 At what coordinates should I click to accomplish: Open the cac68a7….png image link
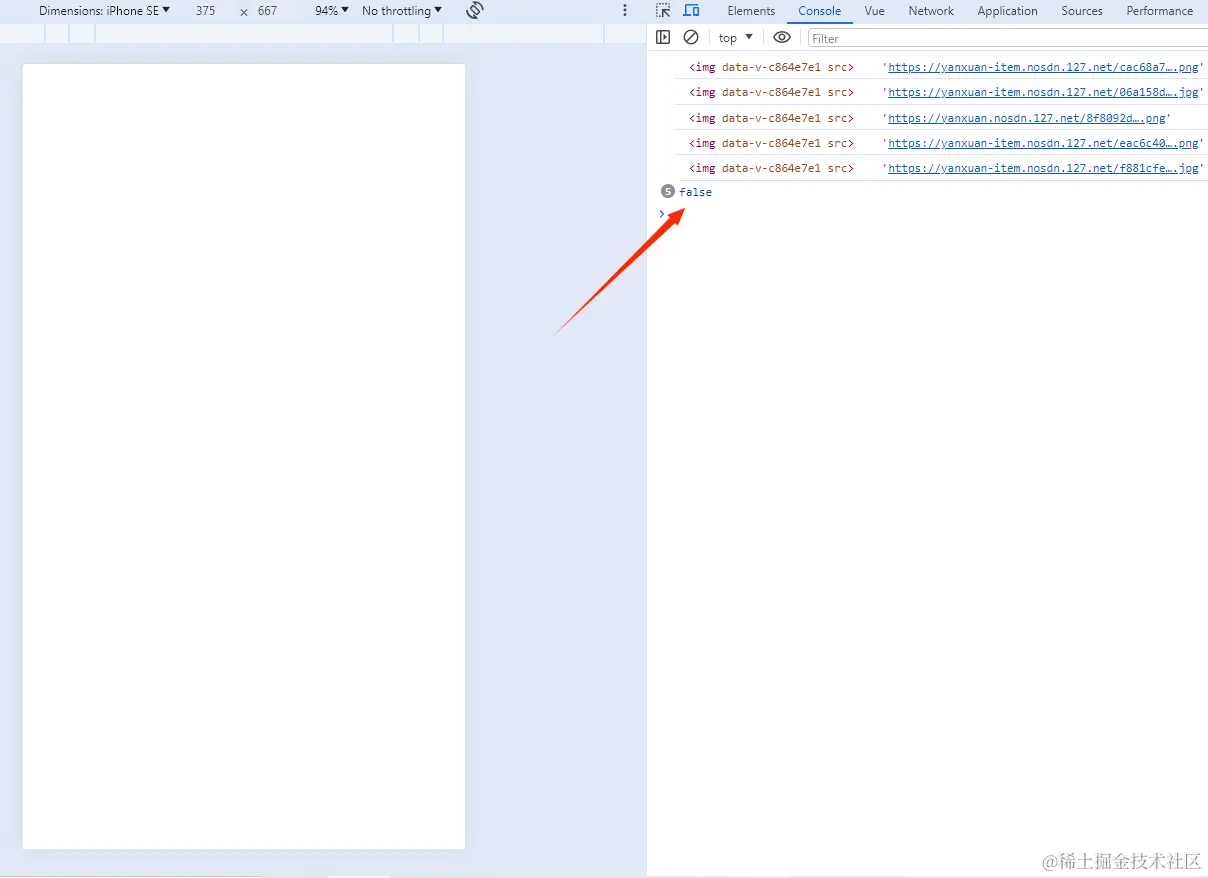point(1043,67)
